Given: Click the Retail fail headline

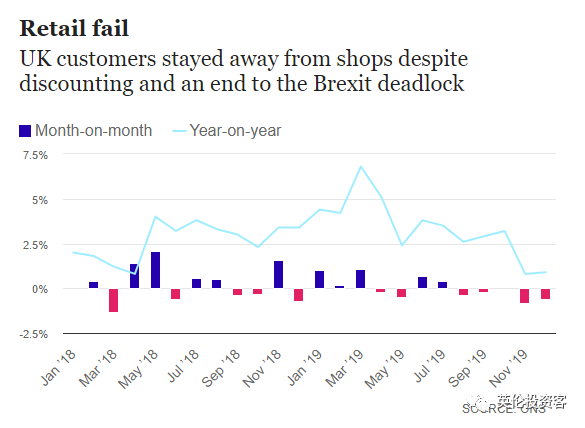Looking at the screenshot, I should point(74,28).
